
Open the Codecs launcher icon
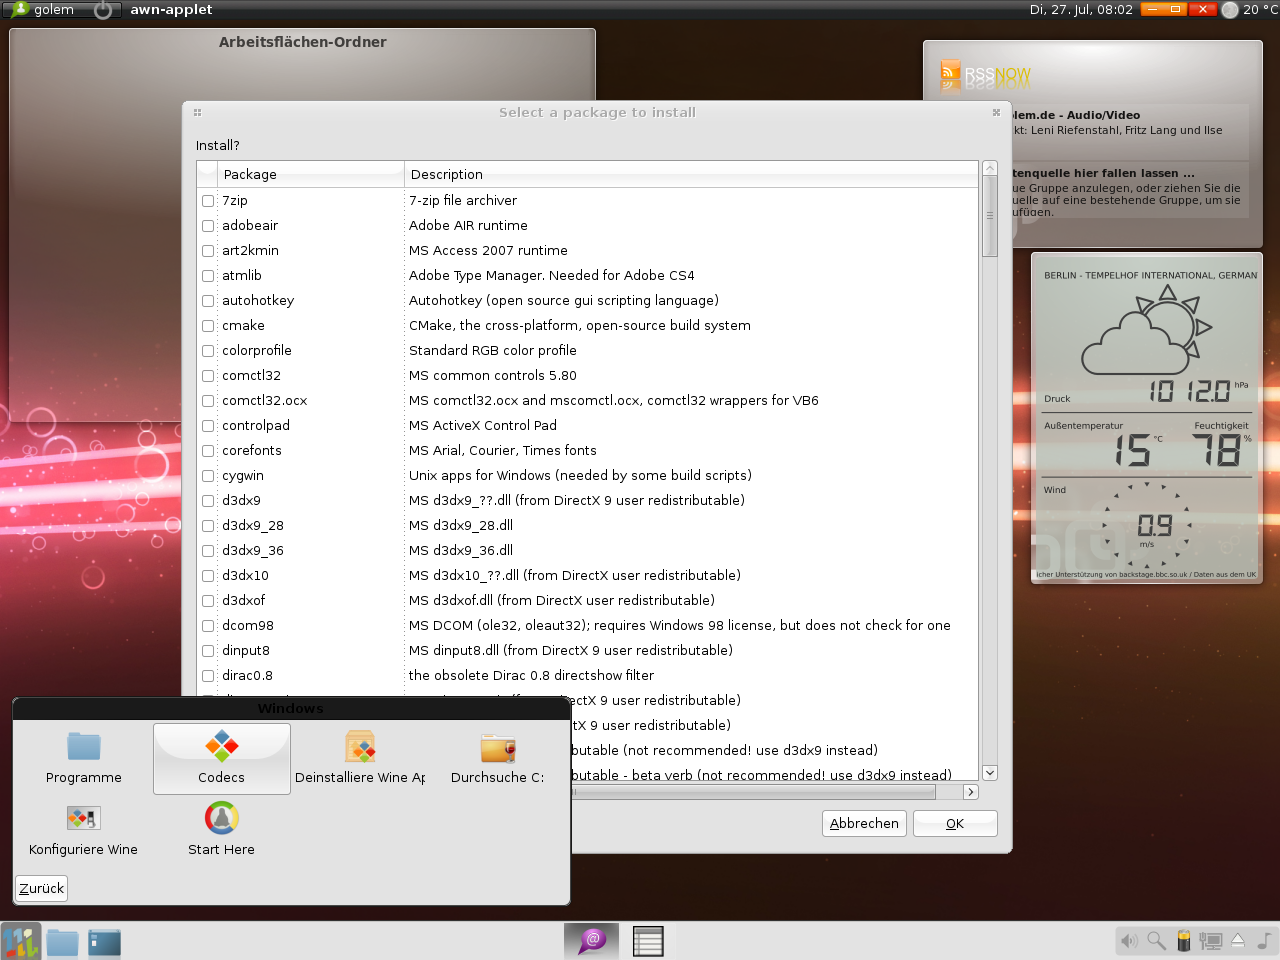point(221,747)
